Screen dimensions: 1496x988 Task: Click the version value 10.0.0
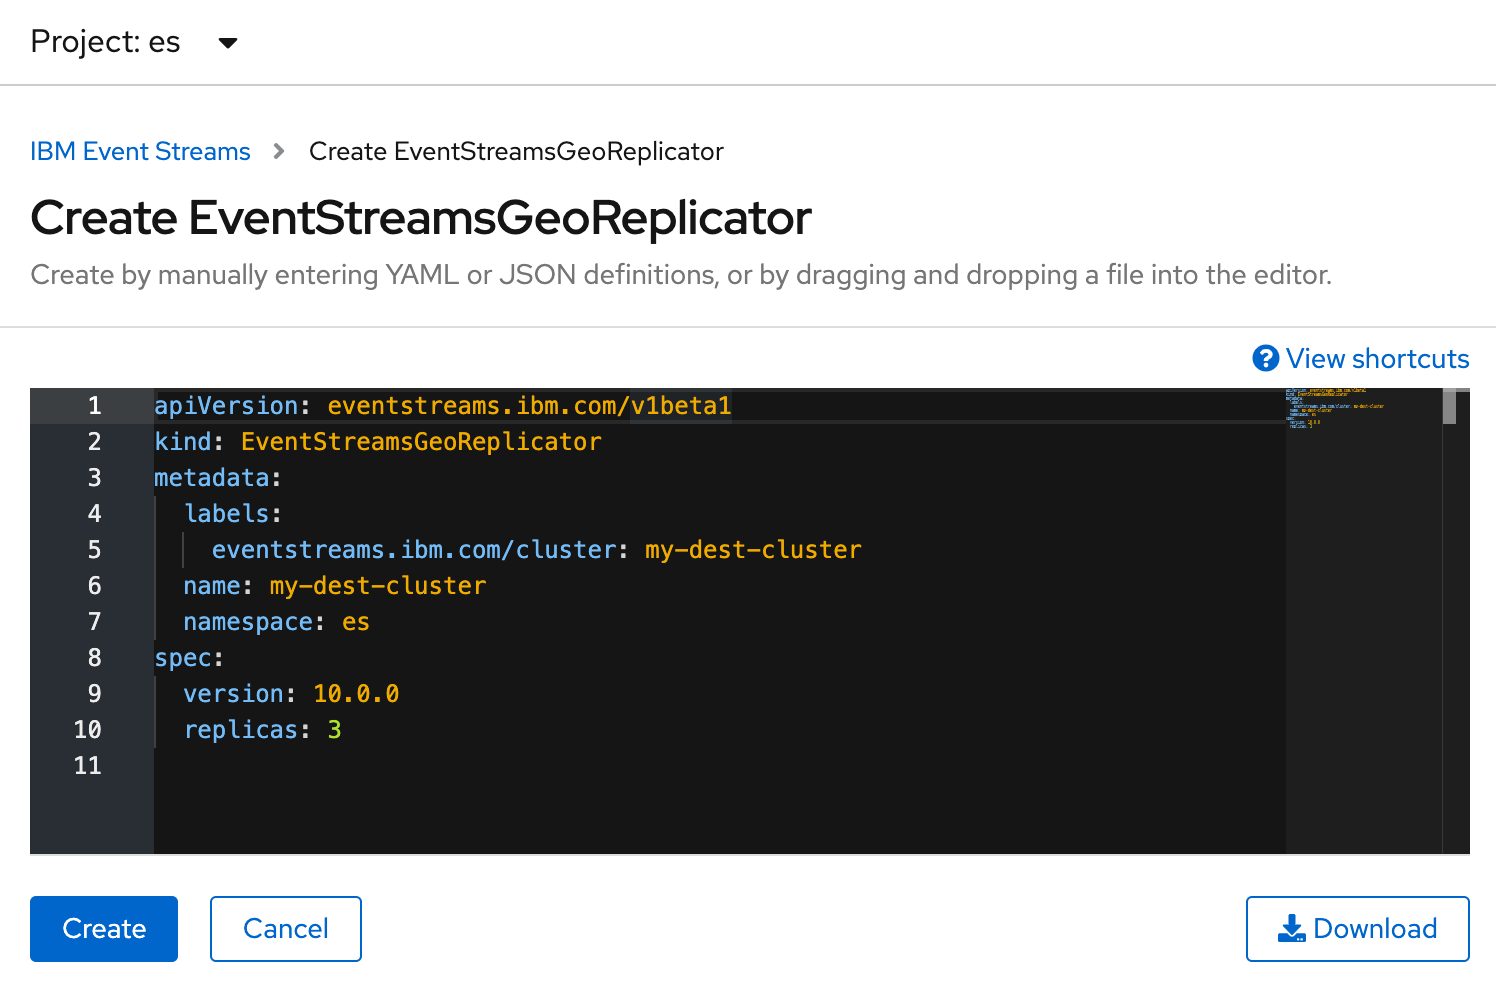356,693
